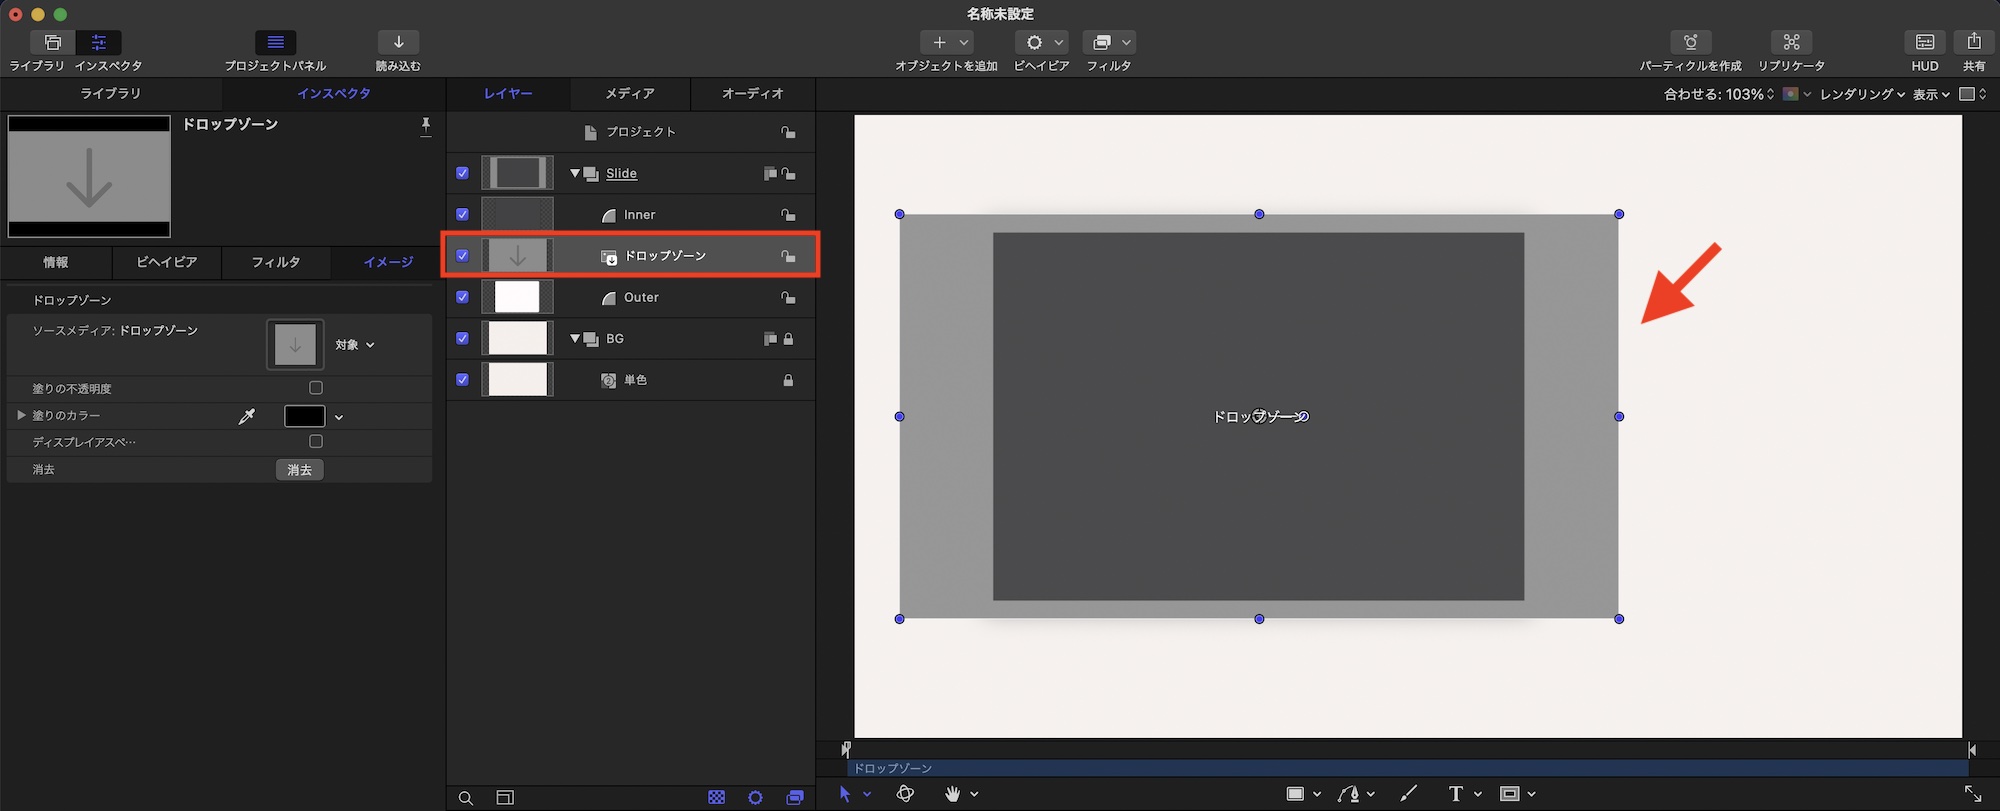Switch to the フィルタ inspector tab
Screen dimensions: 2000x811
(x=276, y=262)
